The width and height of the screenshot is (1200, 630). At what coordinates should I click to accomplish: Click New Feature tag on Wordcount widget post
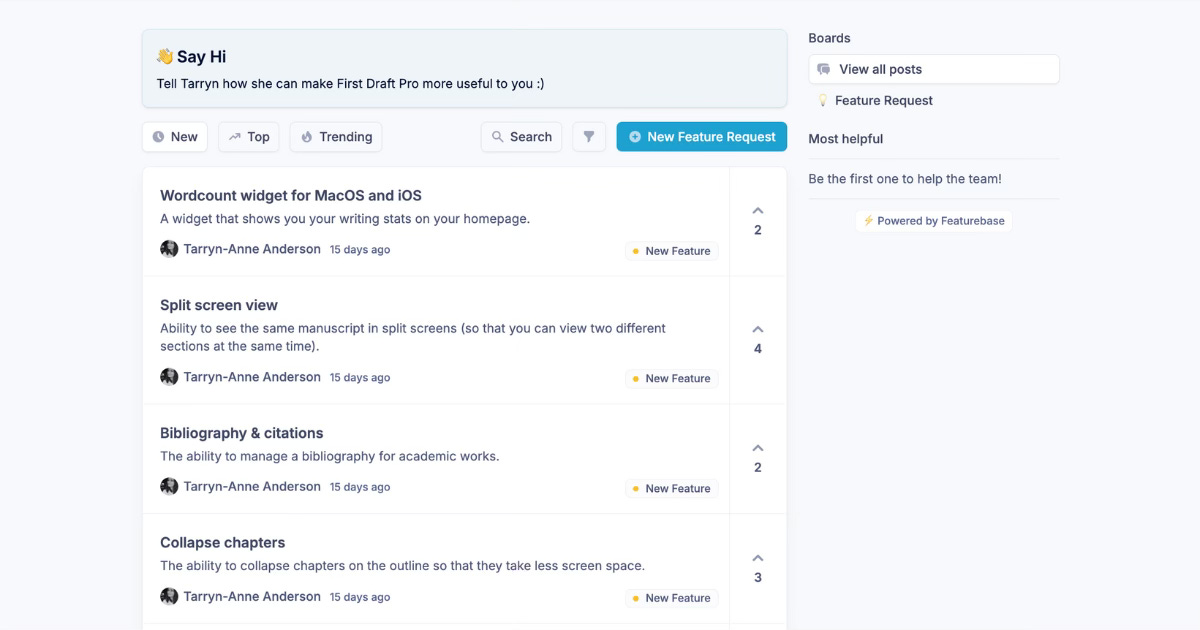[671, 251]
